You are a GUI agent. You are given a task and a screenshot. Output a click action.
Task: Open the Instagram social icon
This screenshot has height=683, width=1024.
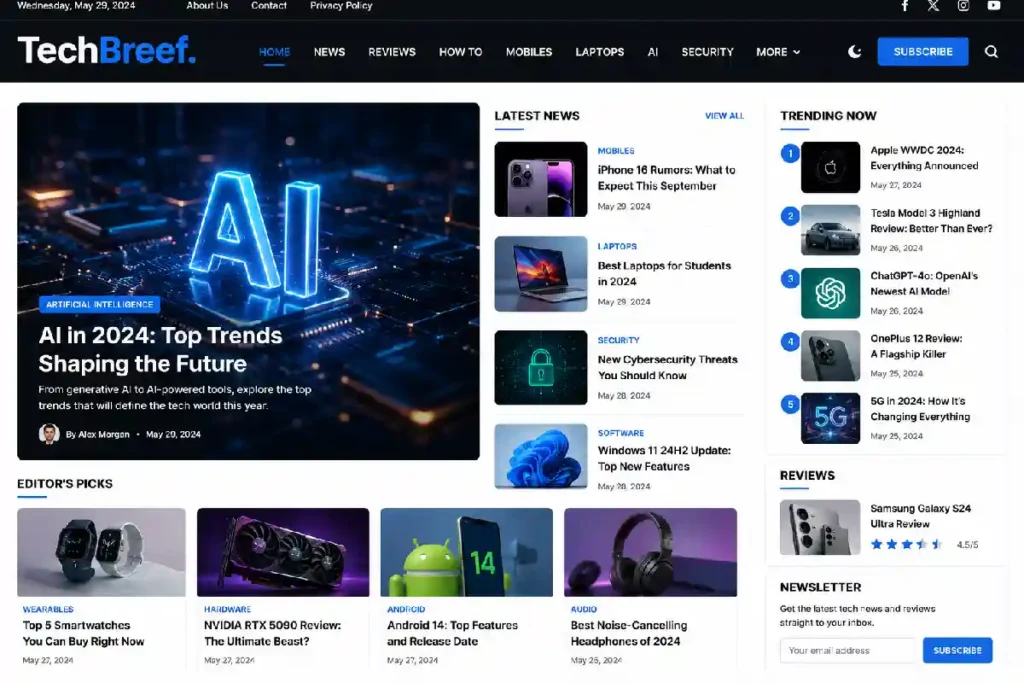coord(963,6)
